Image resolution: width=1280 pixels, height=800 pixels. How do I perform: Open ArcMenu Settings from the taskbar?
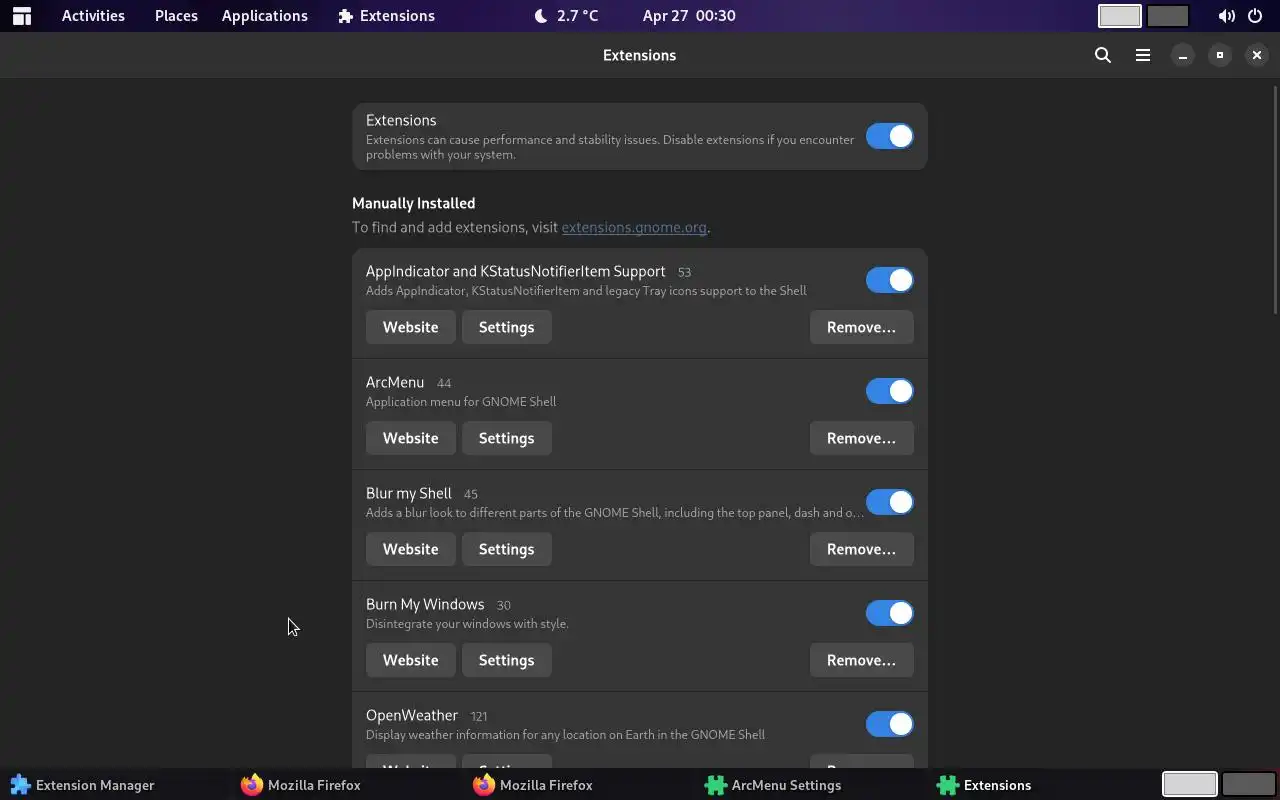pos(773,785)
